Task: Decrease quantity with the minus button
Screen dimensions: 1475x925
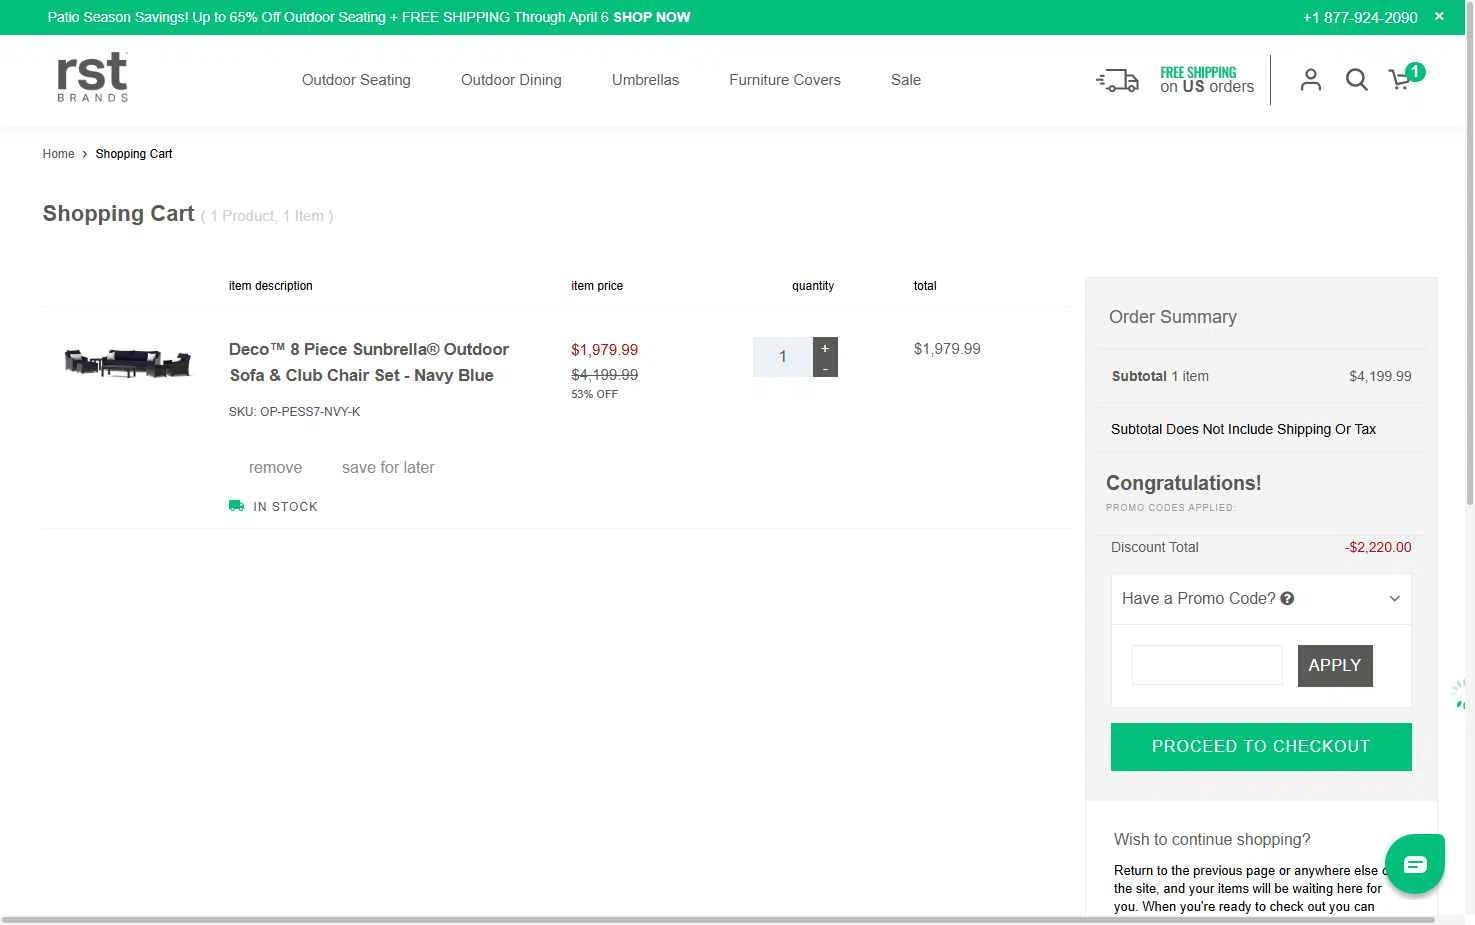Action: pyautogui.click(x=825, y=368)
